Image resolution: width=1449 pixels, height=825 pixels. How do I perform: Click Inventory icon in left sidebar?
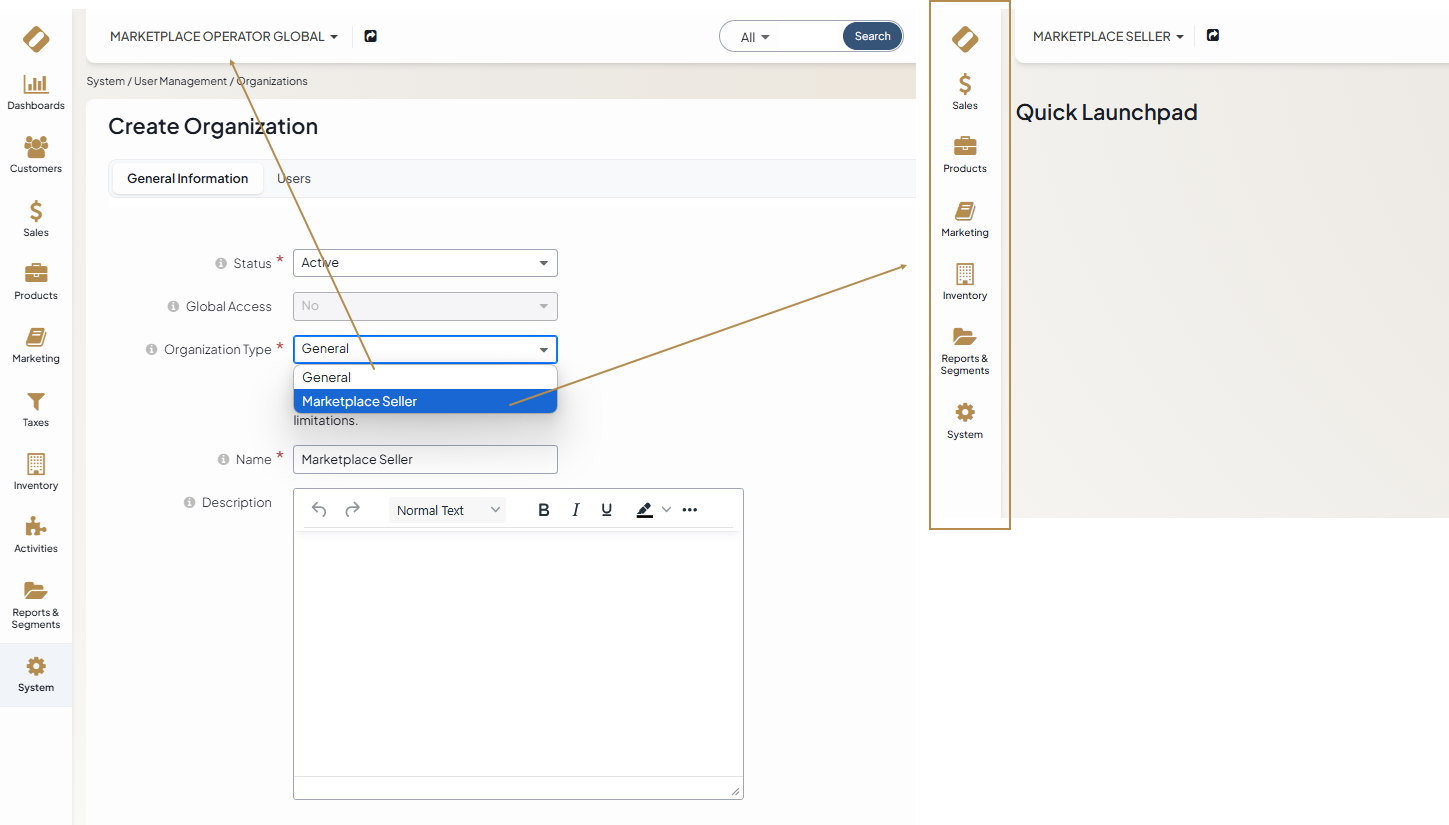coord(36,472)
